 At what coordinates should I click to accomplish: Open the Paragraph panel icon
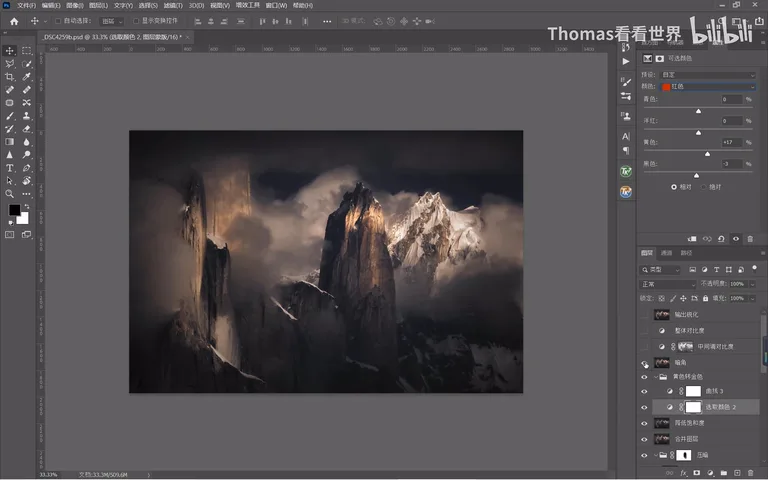click(625, 151)
